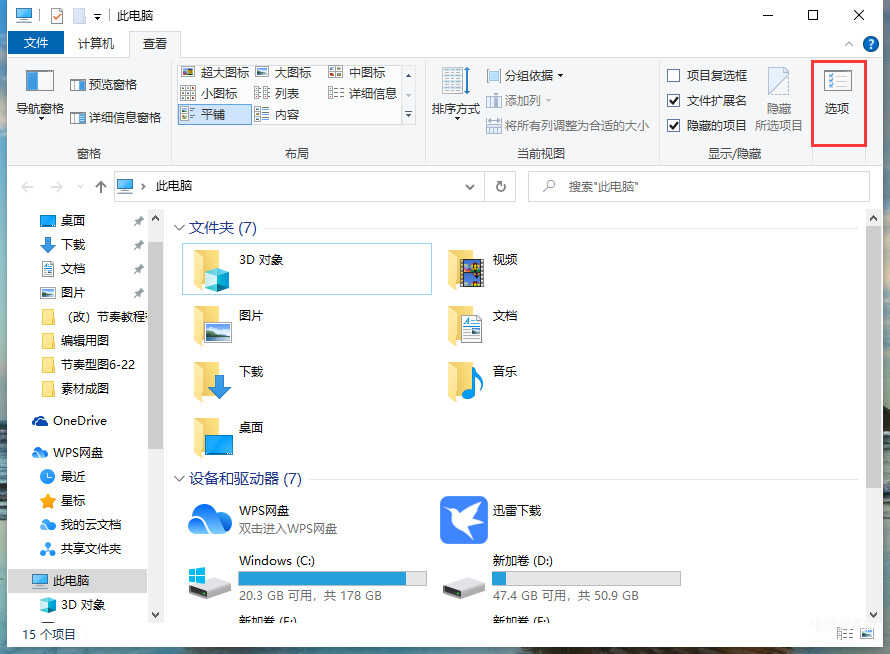890x654 pixels.
Task: Click the up-arrow parent folder button
Action: pos(100,187)
